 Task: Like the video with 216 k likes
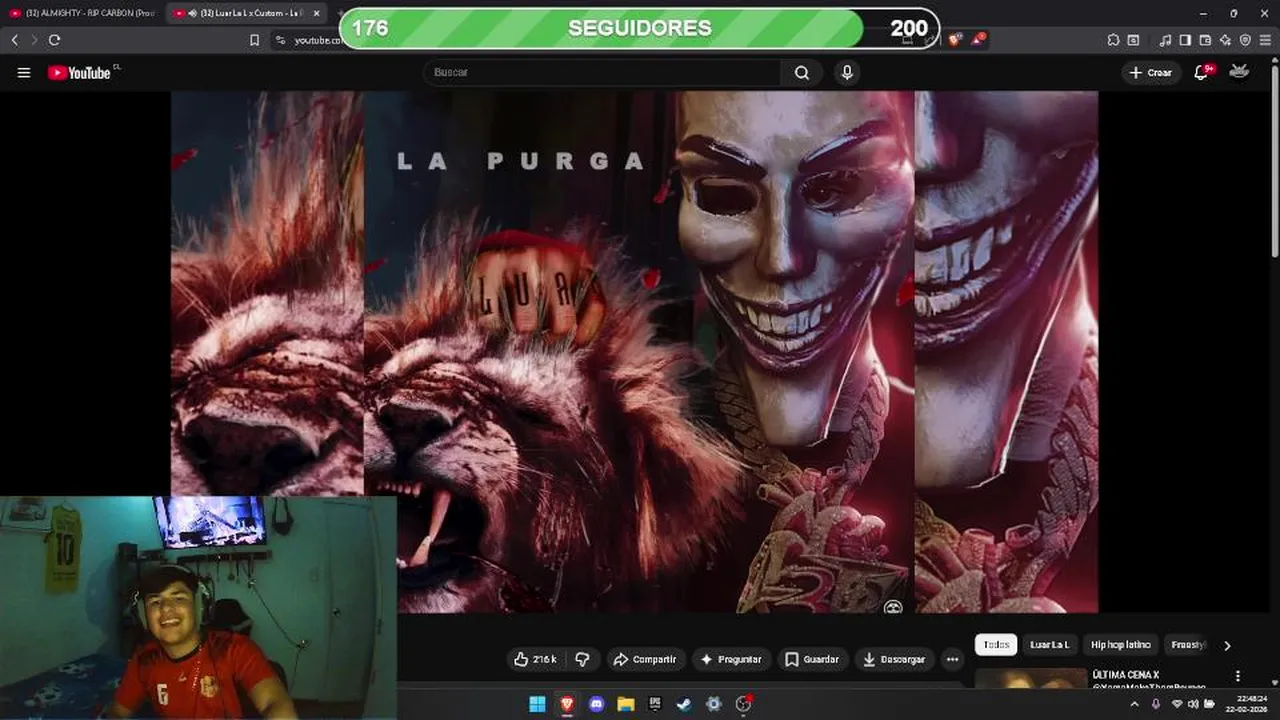535,659
